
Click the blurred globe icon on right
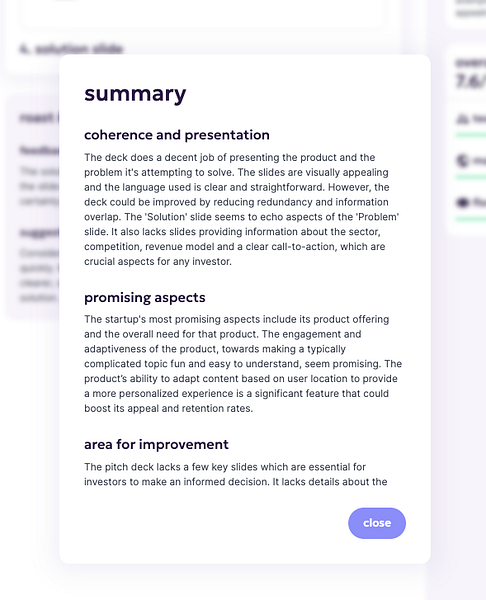(x=462, y=160)
